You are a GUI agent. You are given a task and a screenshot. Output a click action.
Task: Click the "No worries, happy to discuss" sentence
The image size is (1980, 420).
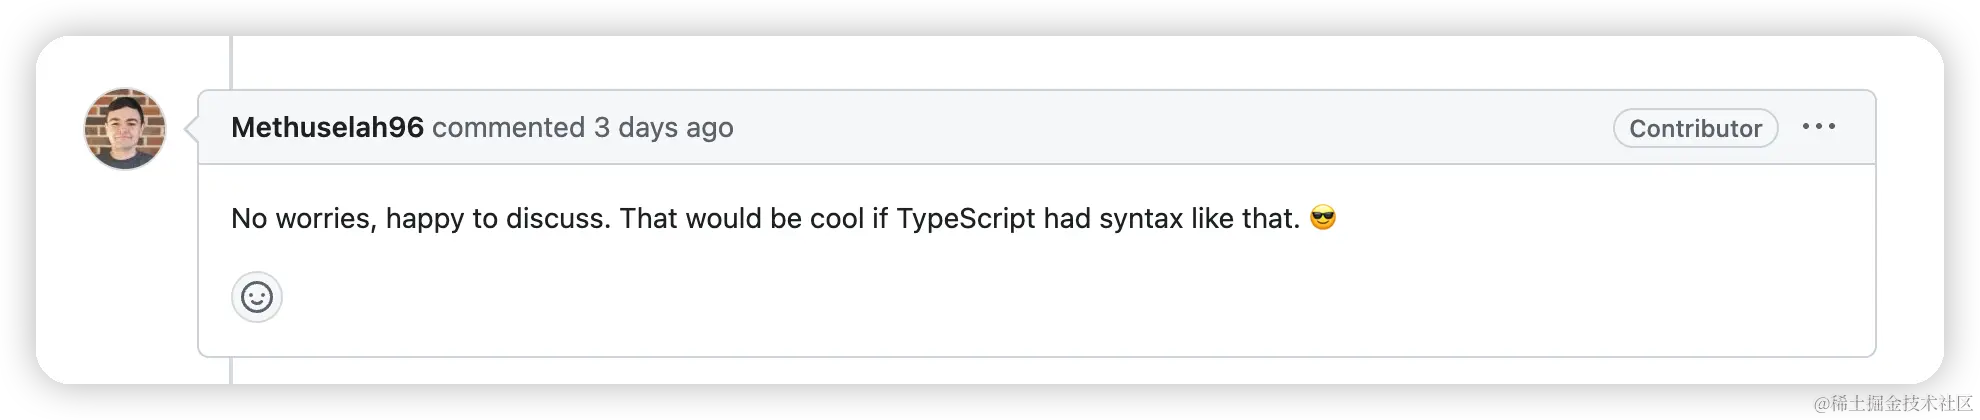point(420,219)
